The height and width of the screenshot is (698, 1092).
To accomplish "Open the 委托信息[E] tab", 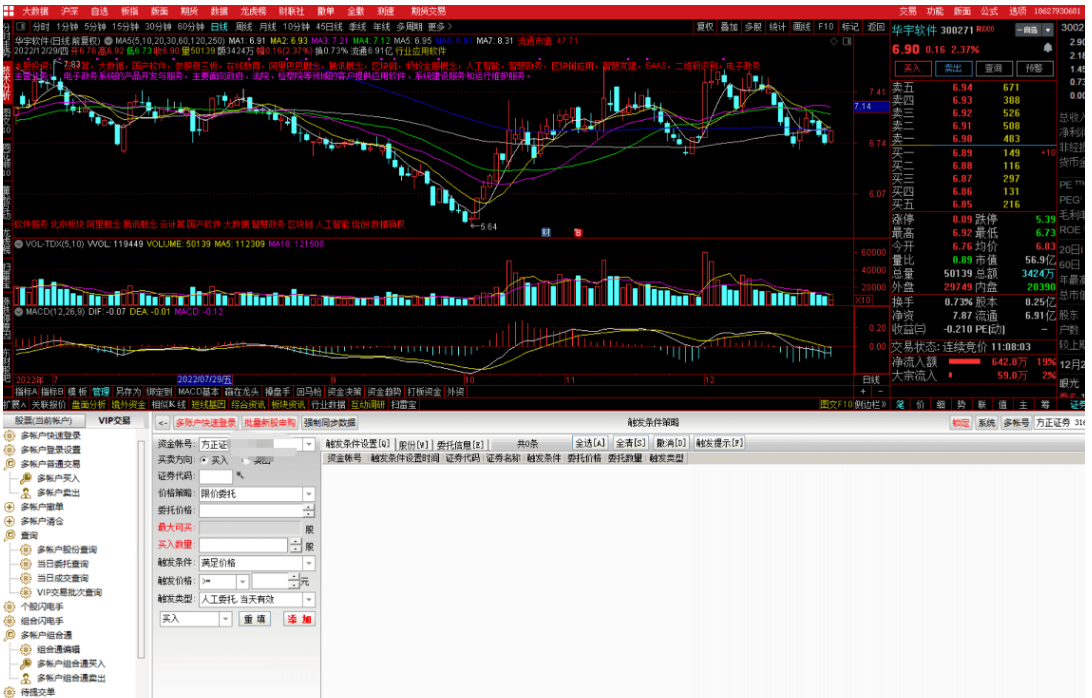I will [x=459, y=444].
